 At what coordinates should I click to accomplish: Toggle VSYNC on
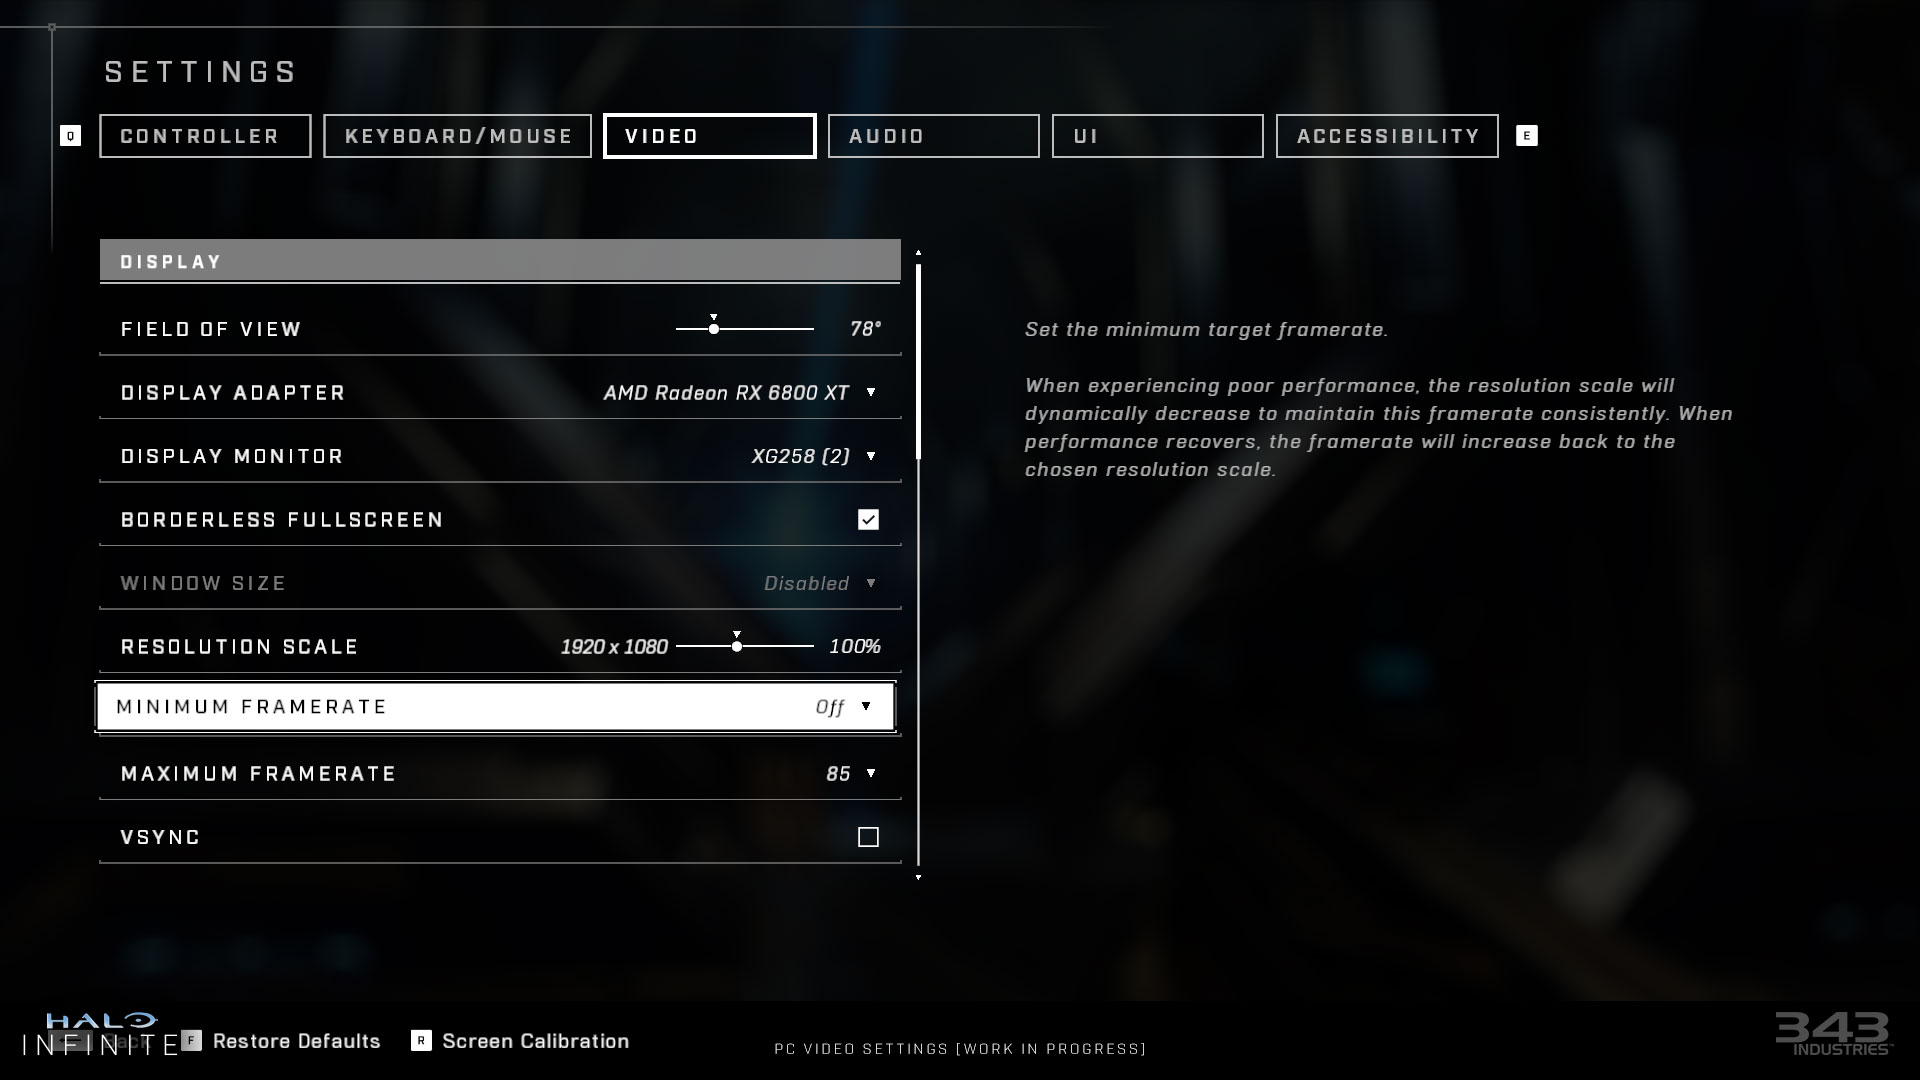(x=868, y=836)
